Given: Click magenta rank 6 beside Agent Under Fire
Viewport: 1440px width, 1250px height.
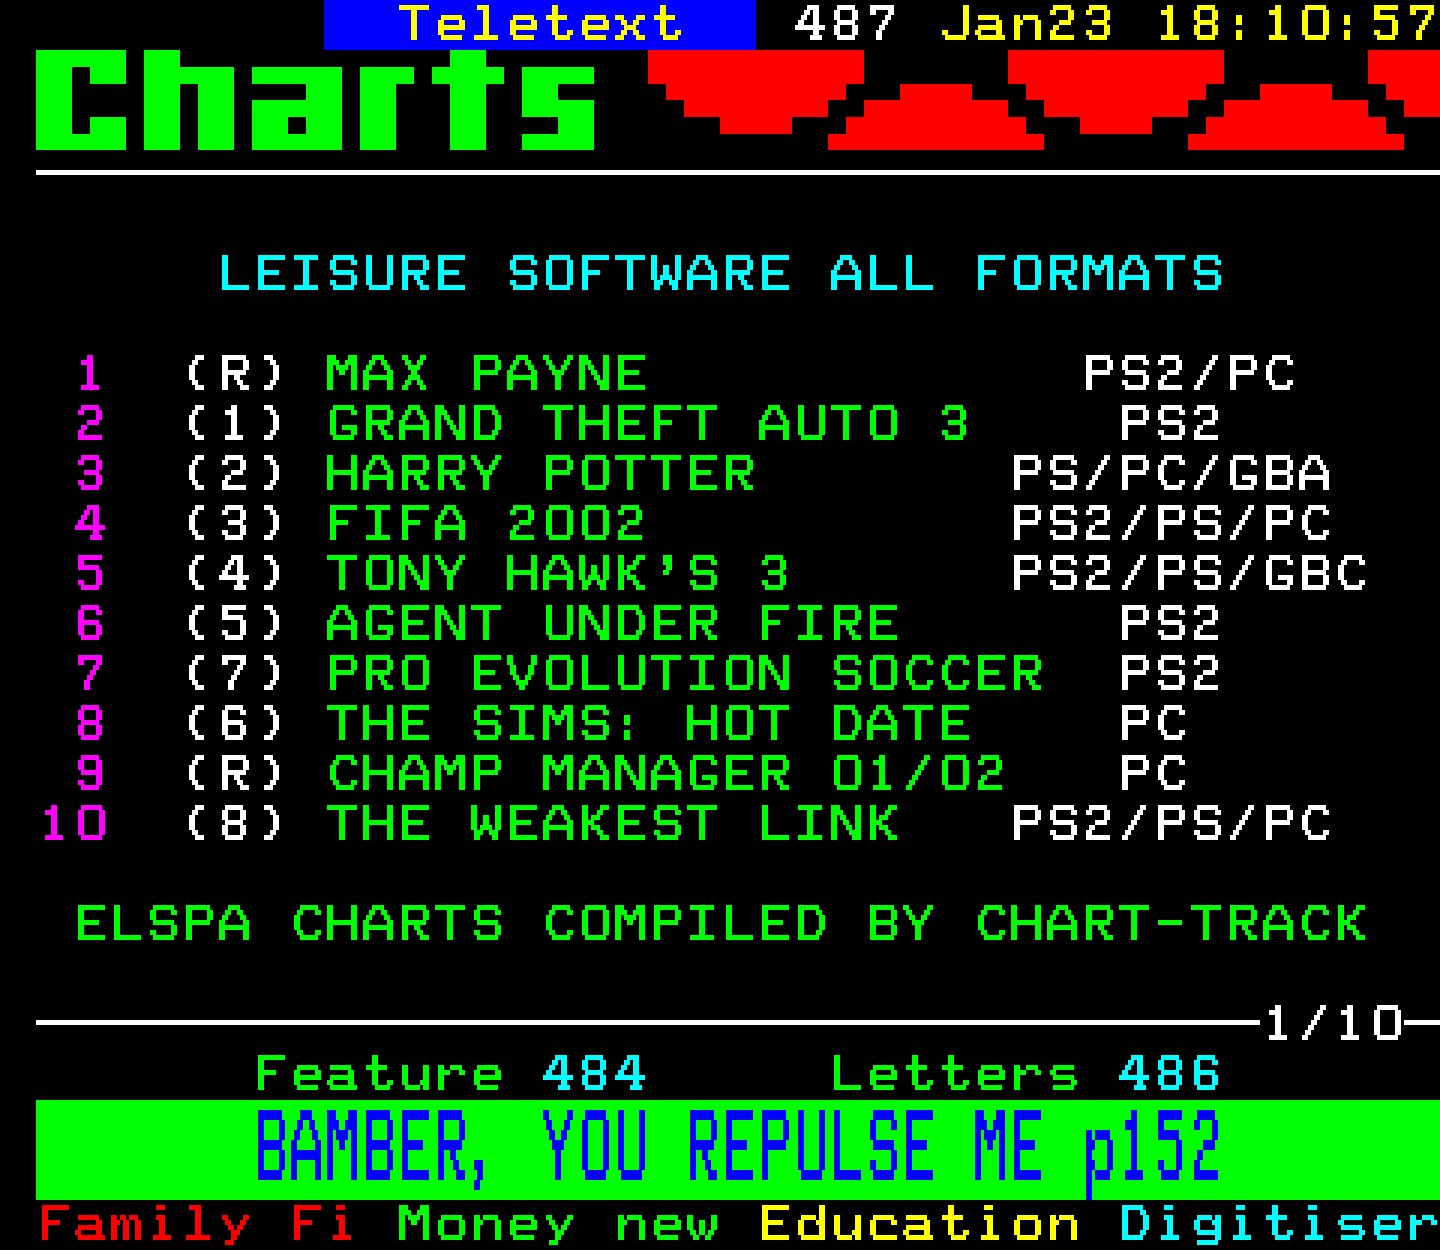Looking at the screenshot, I should point(90,624).
